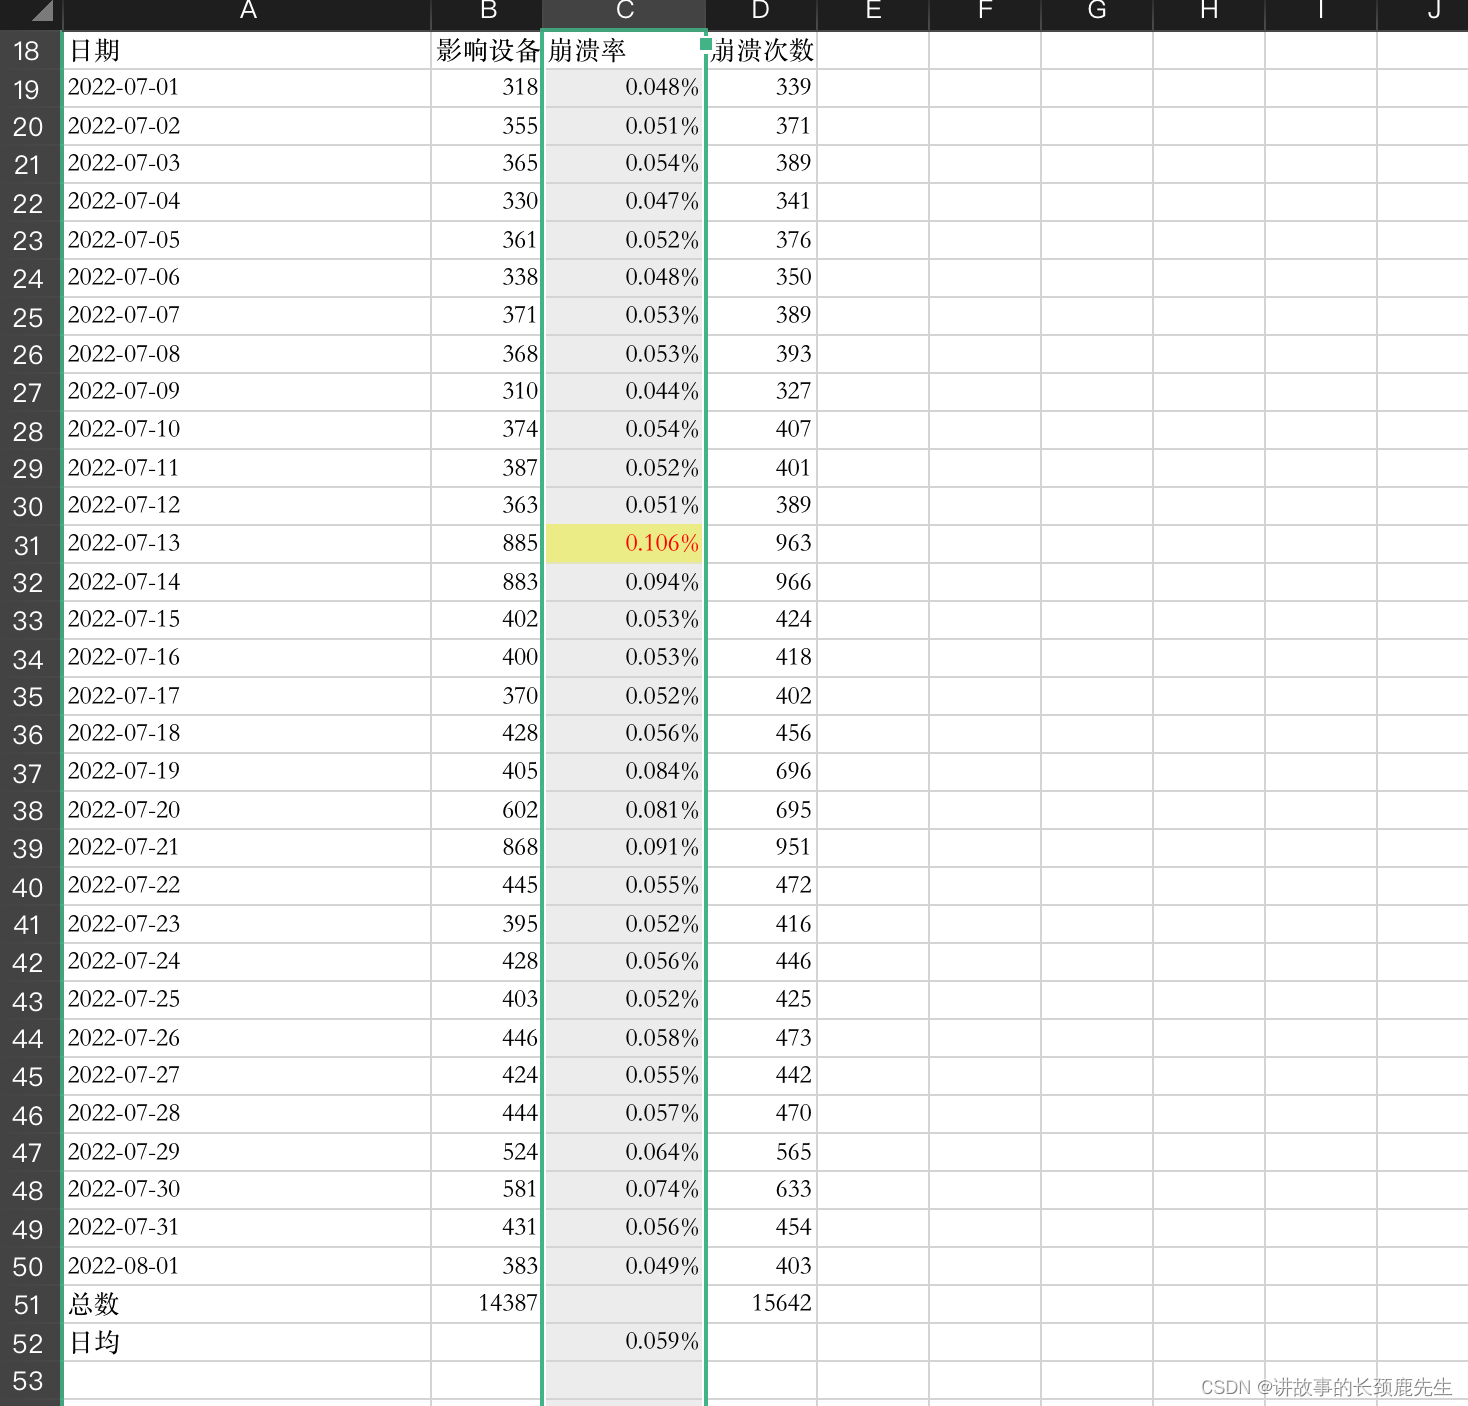Select the 0.047% crash rate cell
This screenshot has height=1406, width=1468.
624,202
